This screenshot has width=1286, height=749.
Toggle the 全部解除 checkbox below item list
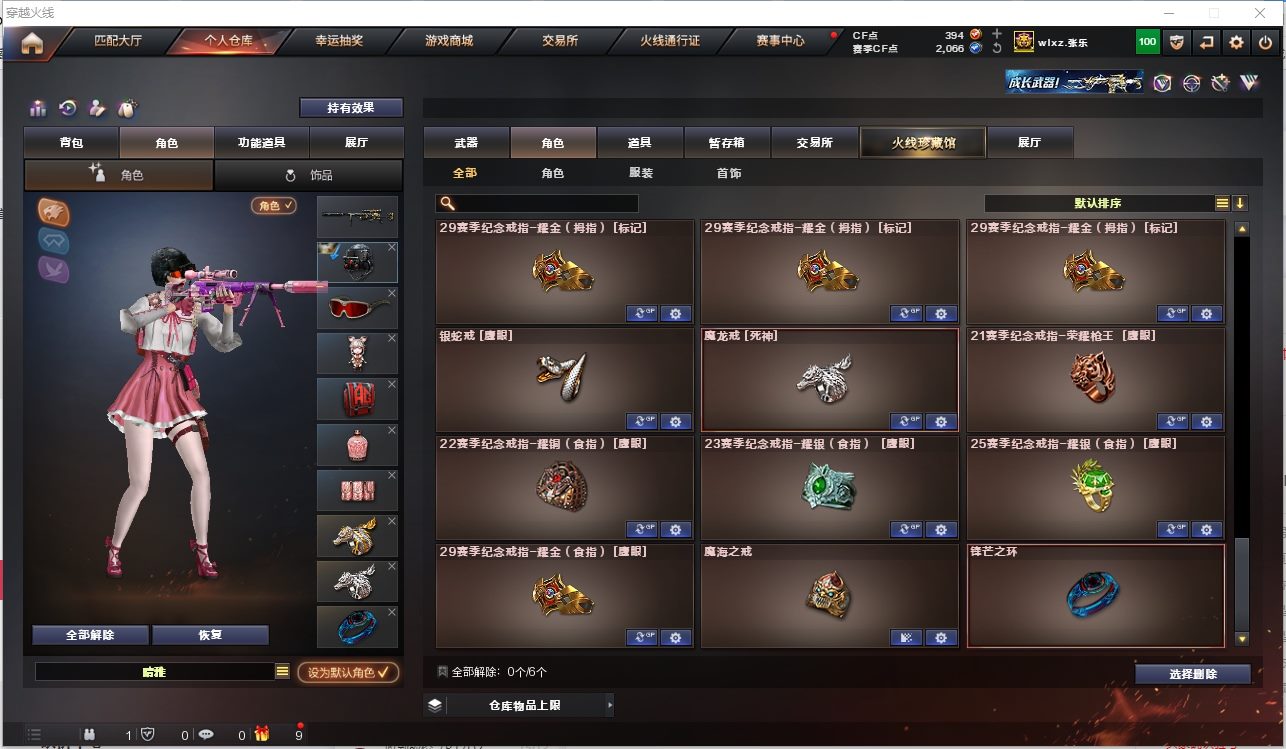[442, 672]
